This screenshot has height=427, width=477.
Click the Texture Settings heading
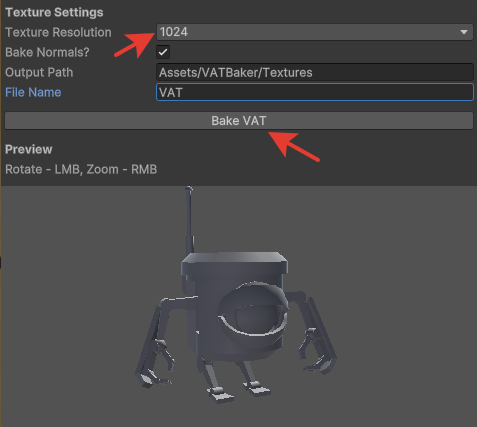(54, 12)
